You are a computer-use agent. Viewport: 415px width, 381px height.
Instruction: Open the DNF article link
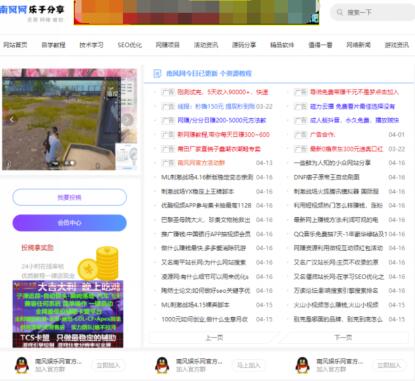click(327, 177)
